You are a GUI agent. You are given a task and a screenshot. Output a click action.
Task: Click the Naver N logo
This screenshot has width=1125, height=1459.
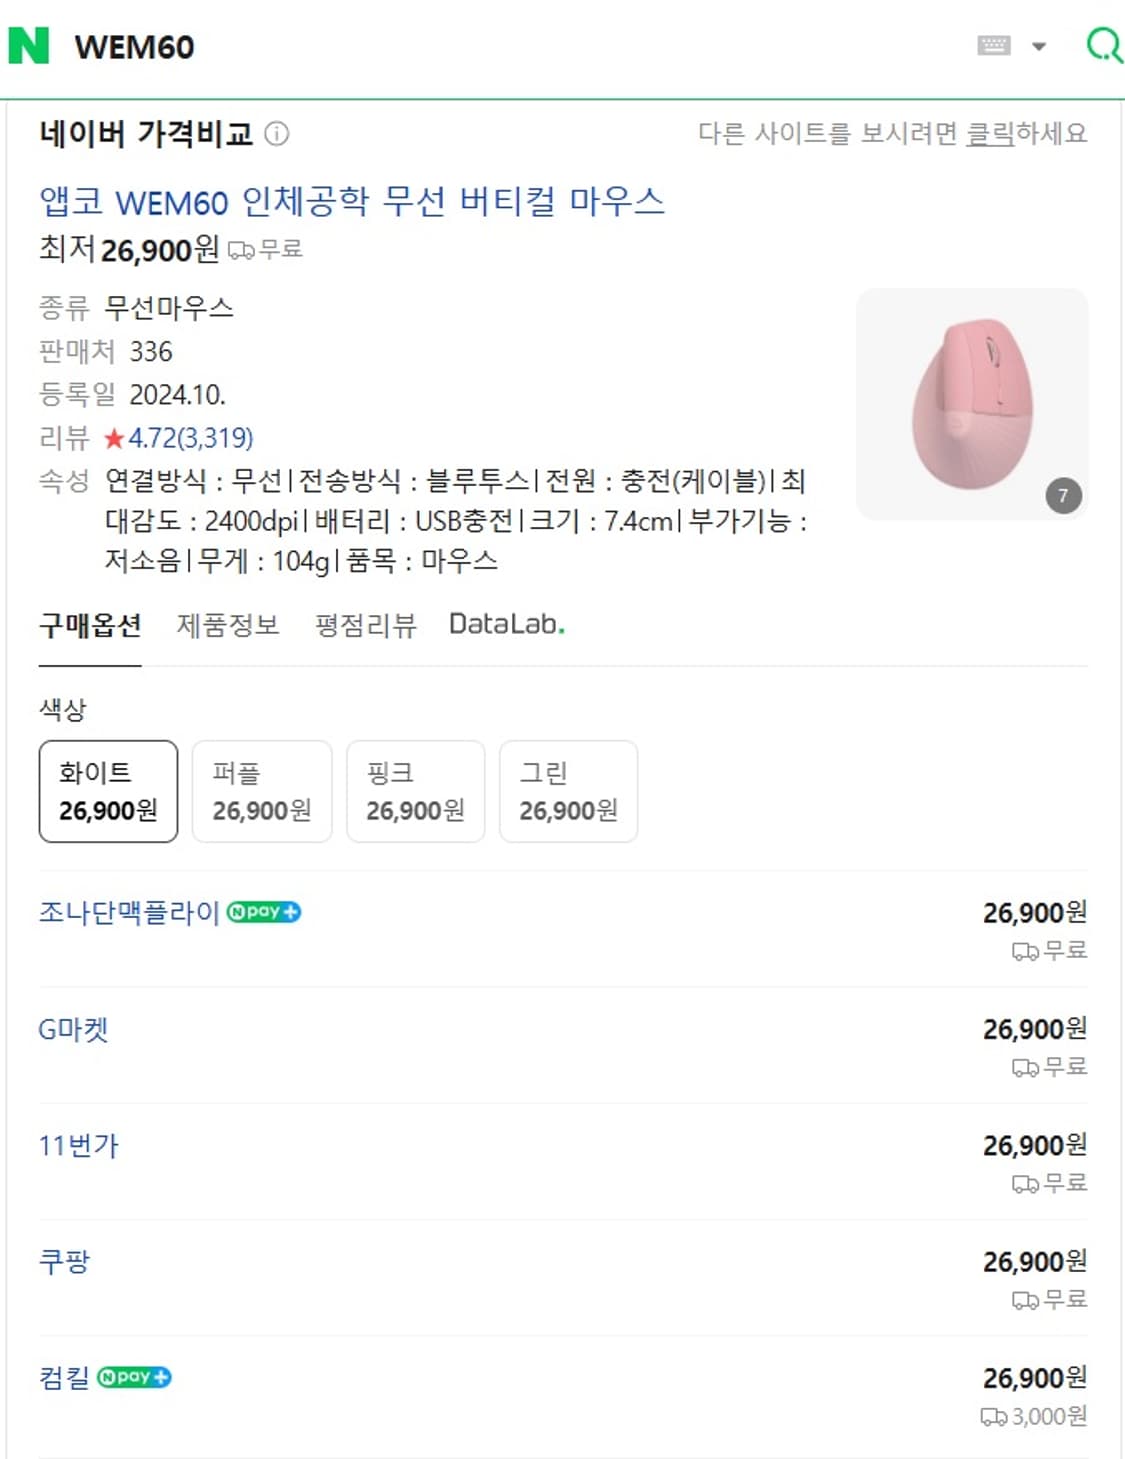[x=31, y=47]
